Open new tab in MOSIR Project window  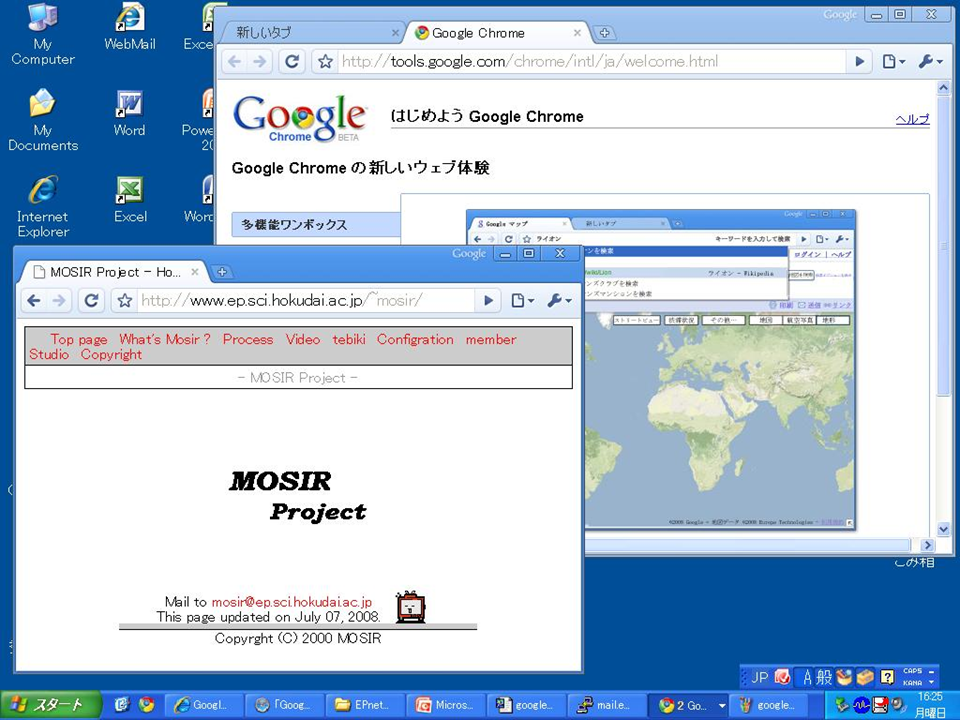(x=222, y=272)
